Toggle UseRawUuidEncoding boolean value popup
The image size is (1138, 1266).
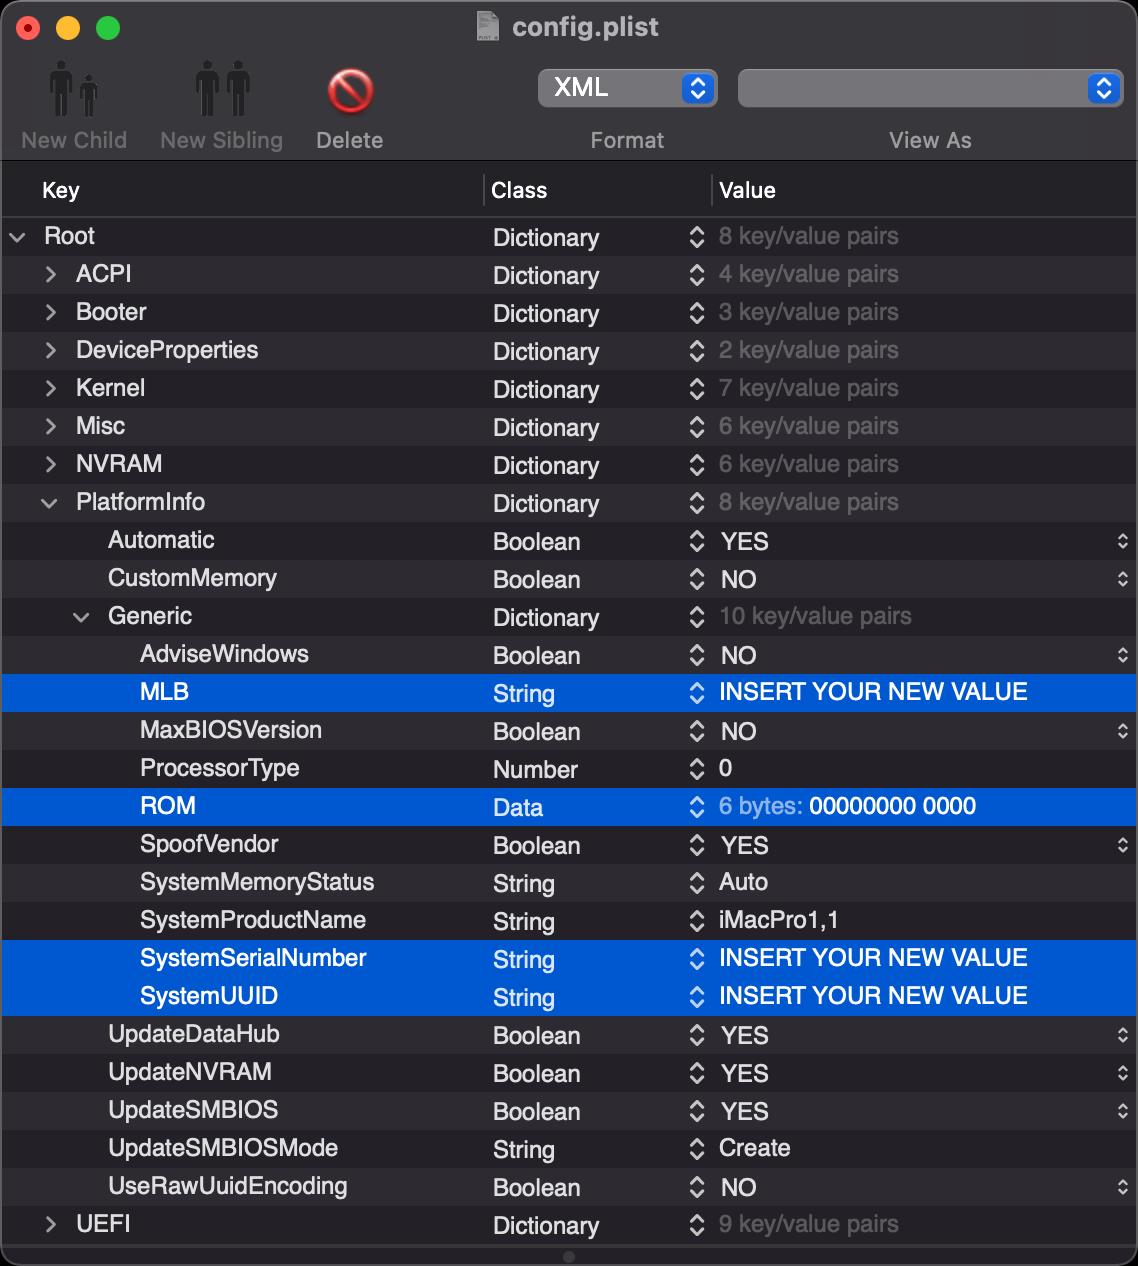point(1122,1187)
